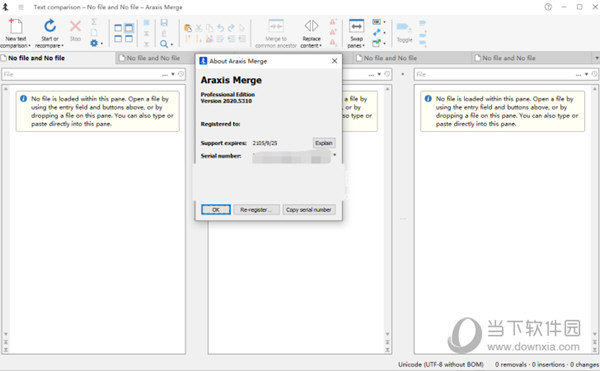Click the Copy serial number button
The image size is (600, 371).
tap(308, 210)
